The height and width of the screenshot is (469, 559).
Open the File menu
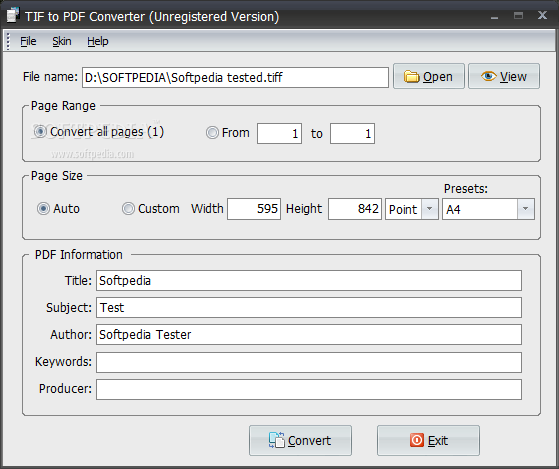click(28, 41)
